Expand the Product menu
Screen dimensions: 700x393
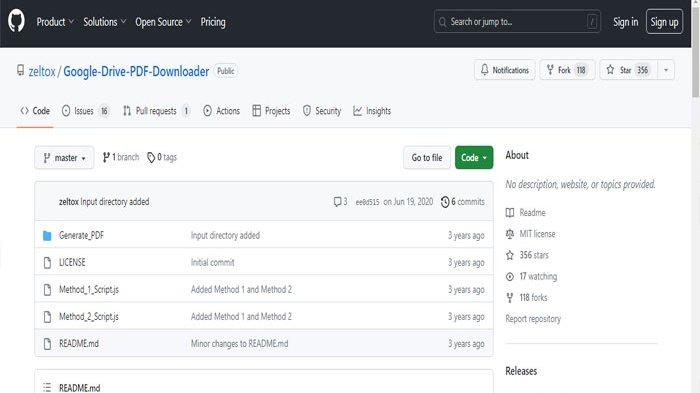click(x=55, y=22)
